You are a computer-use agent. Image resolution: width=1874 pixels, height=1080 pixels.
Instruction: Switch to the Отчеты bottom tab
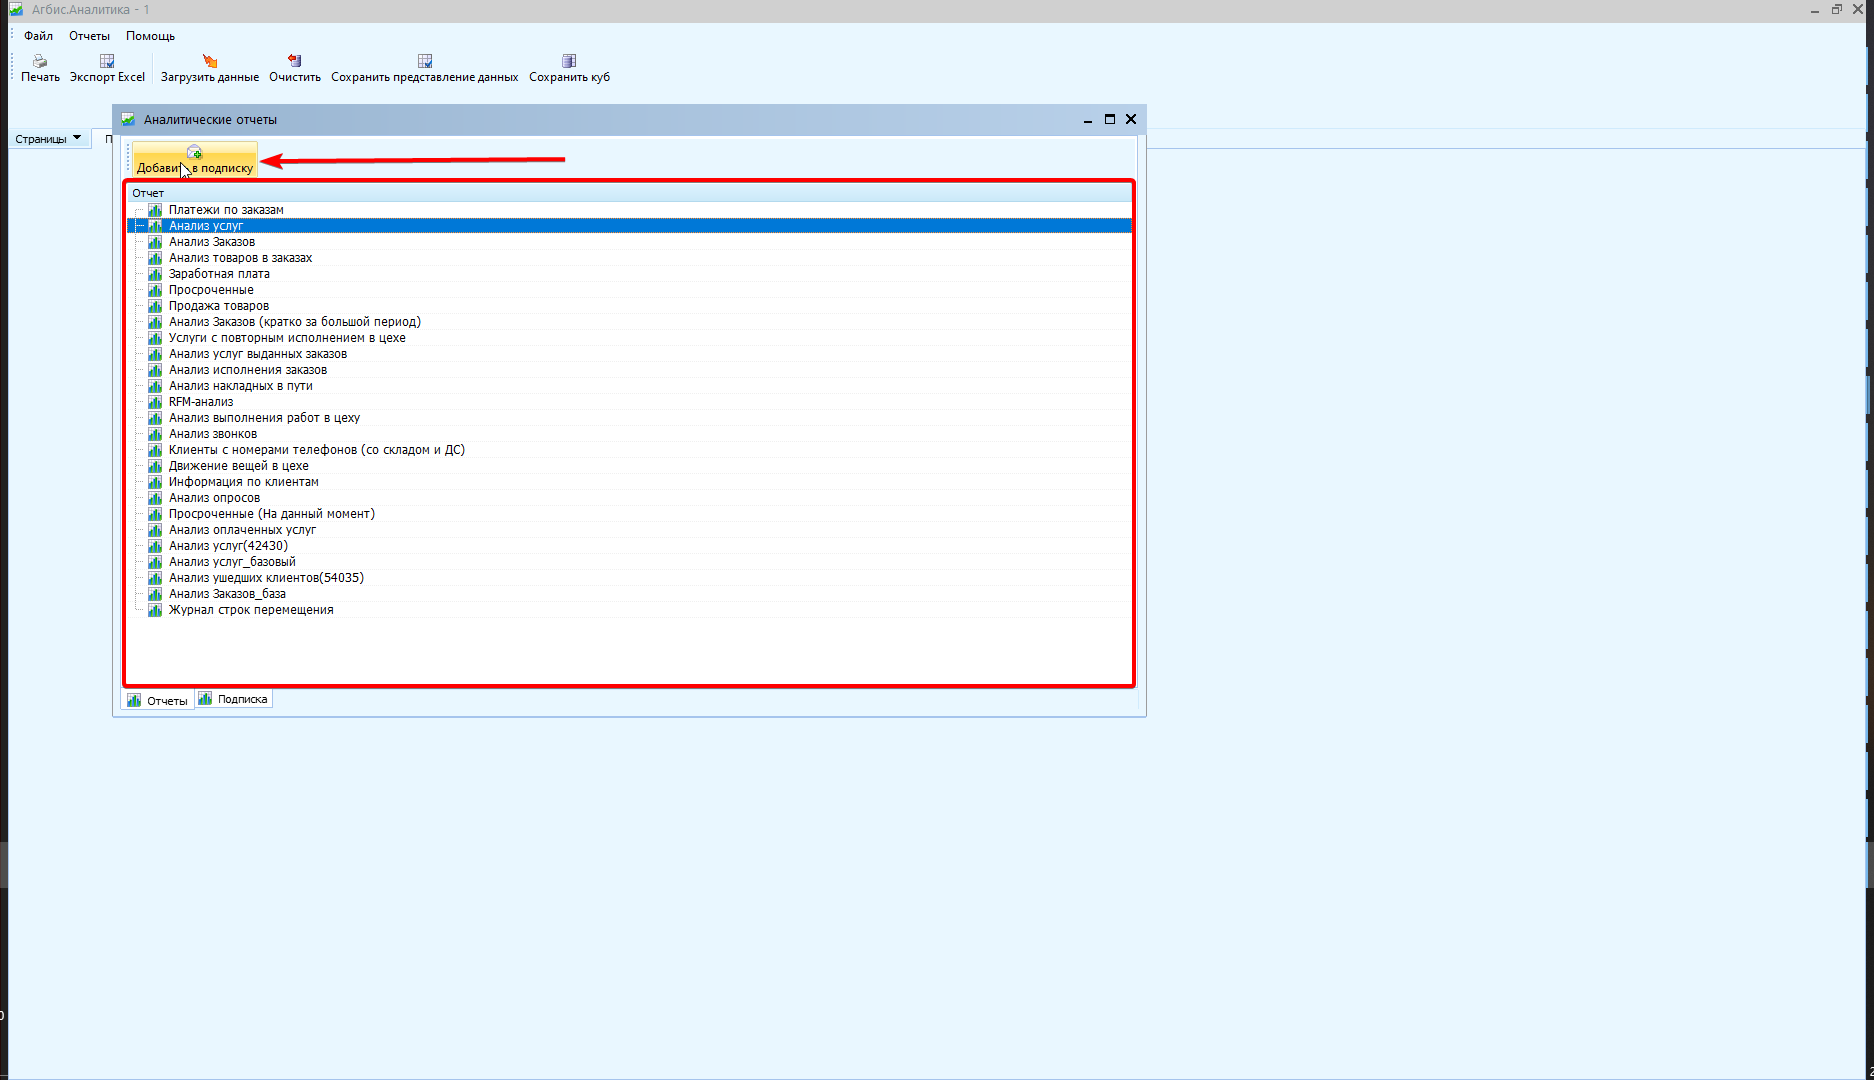(x=158, y=700)
